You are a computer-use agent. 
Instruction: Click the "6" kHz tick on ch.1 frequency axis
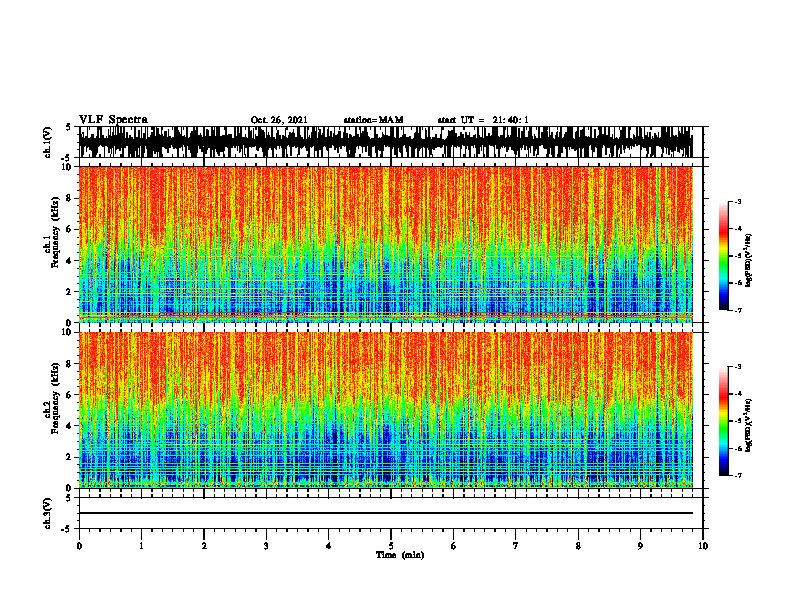point(70,229)
